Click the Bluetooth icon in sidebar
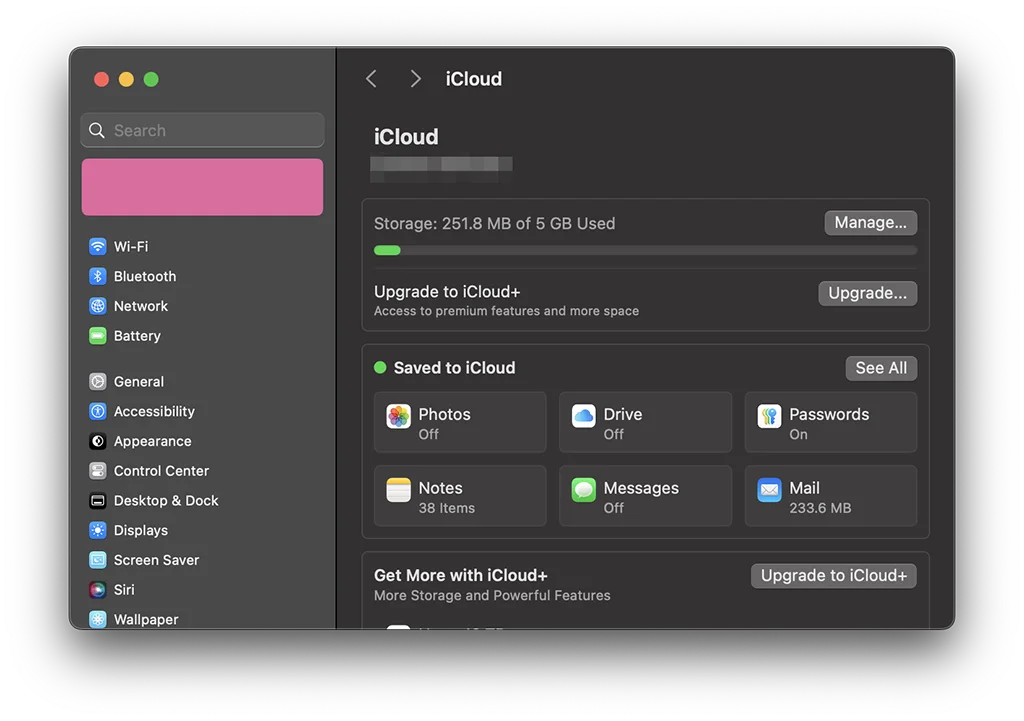 (x=98, y=276)
